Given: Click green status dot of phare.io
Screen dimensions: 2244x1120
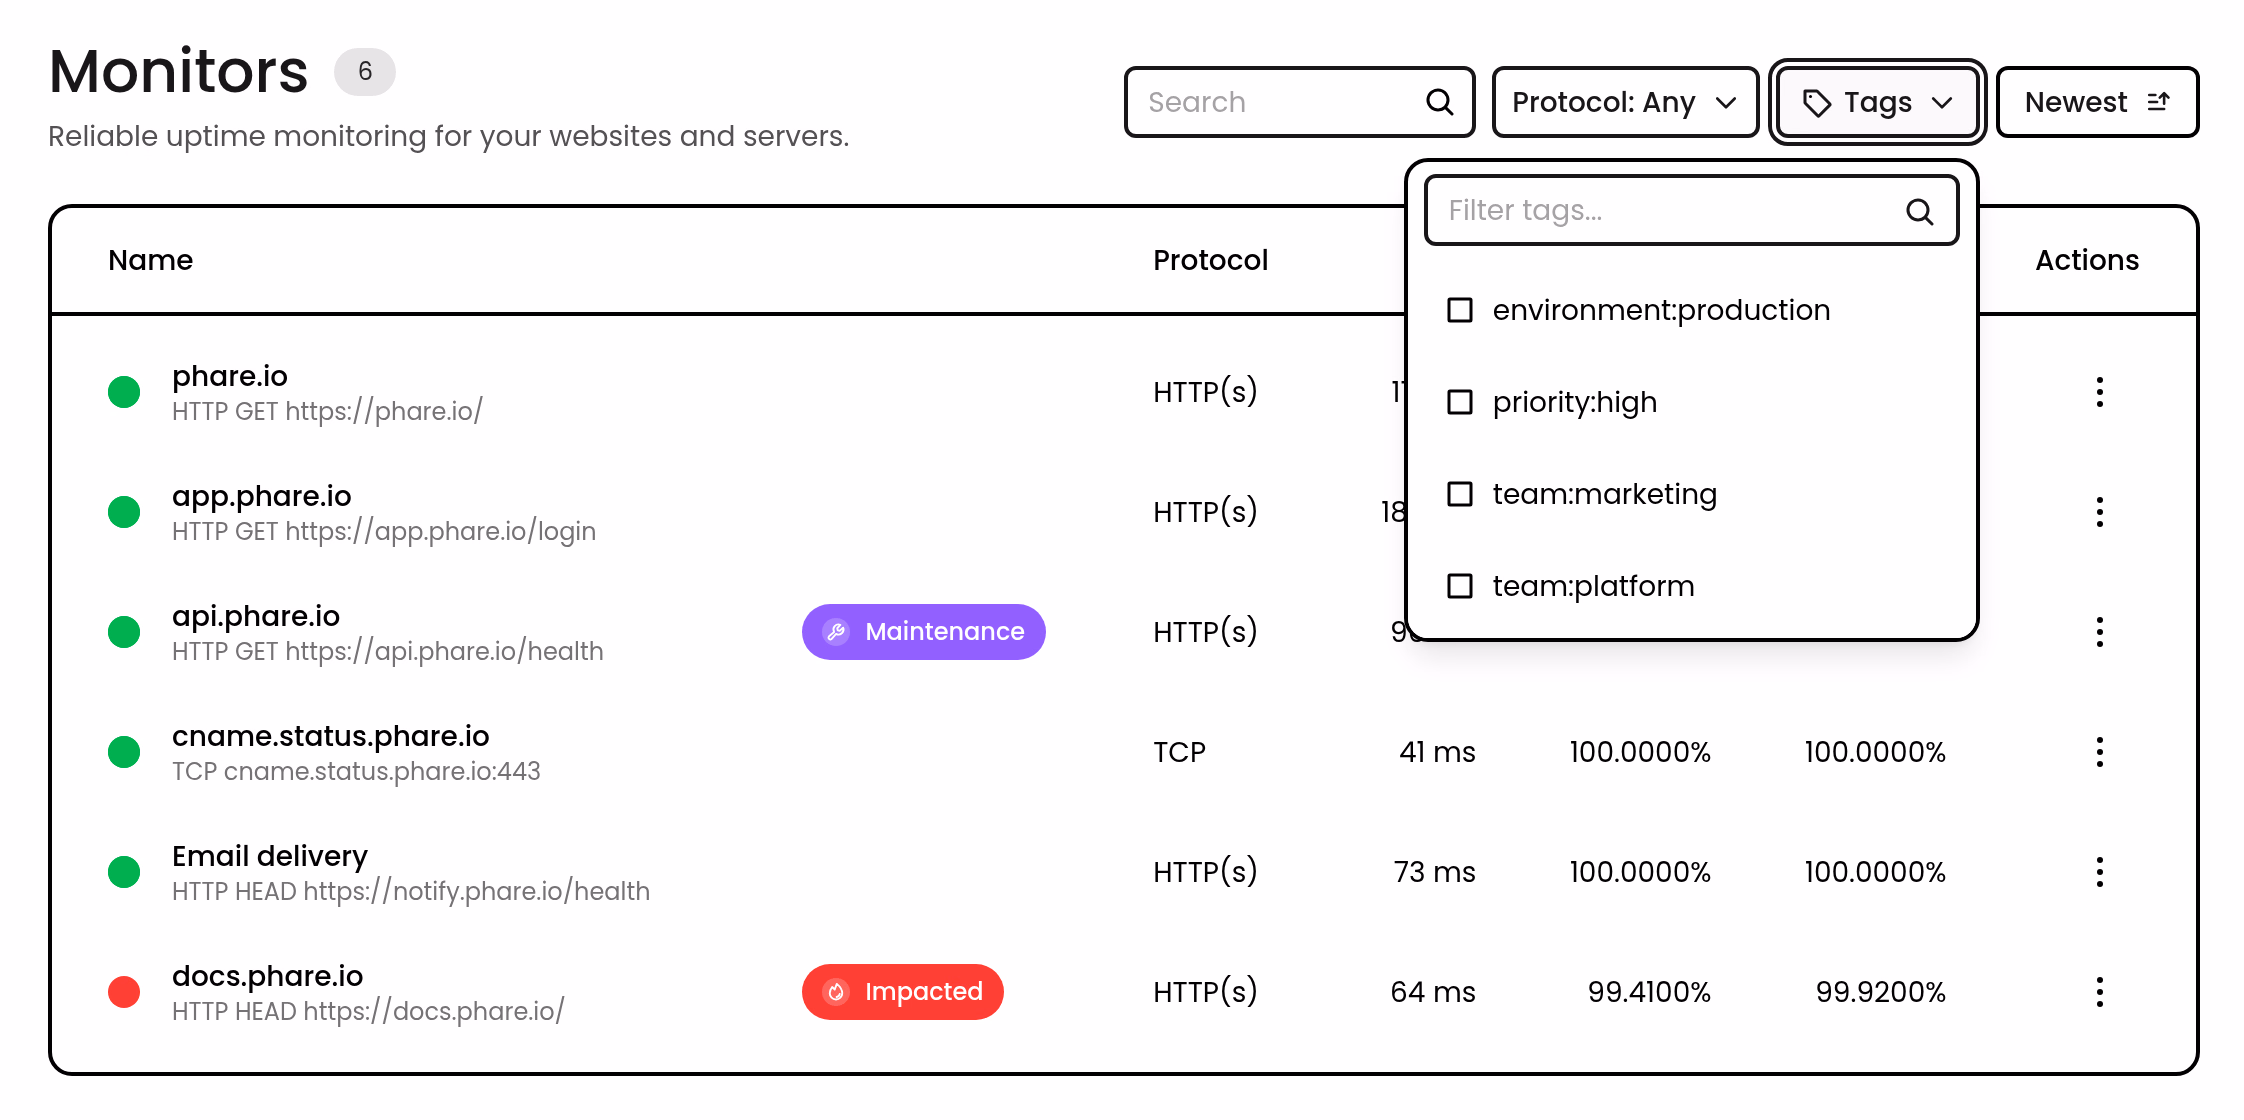Looking at the screenshot, I should [124, 392].
